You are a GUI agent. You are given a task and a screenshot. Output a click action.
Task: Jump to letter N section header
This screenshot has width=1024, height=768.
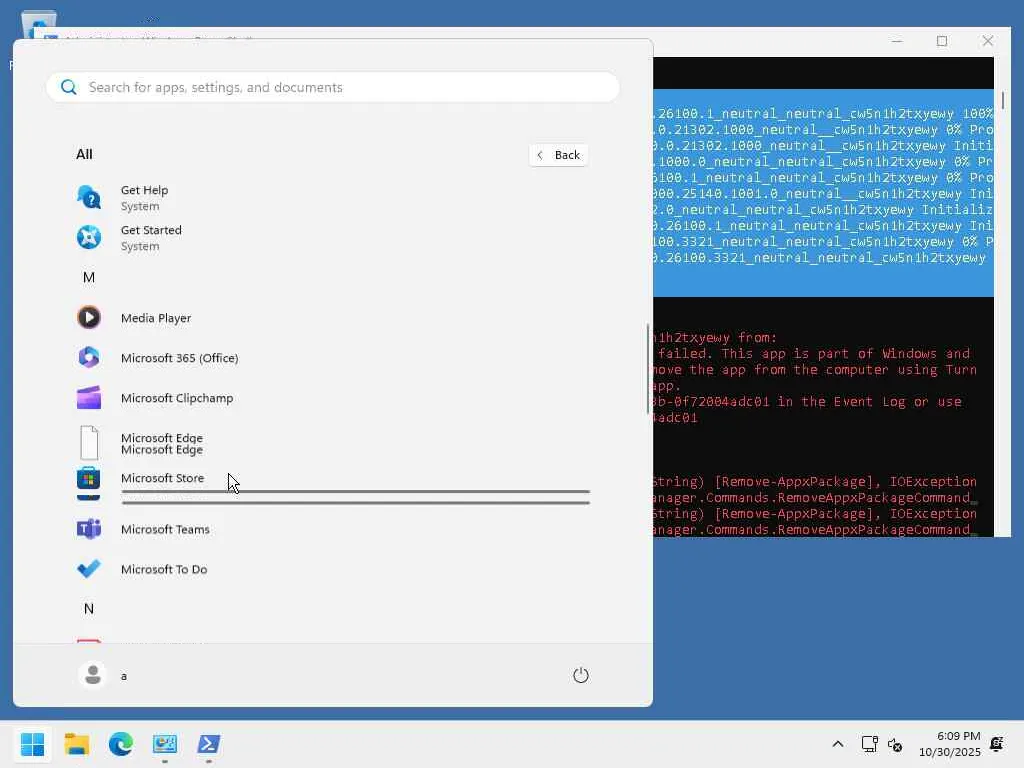tap(89, 609)
